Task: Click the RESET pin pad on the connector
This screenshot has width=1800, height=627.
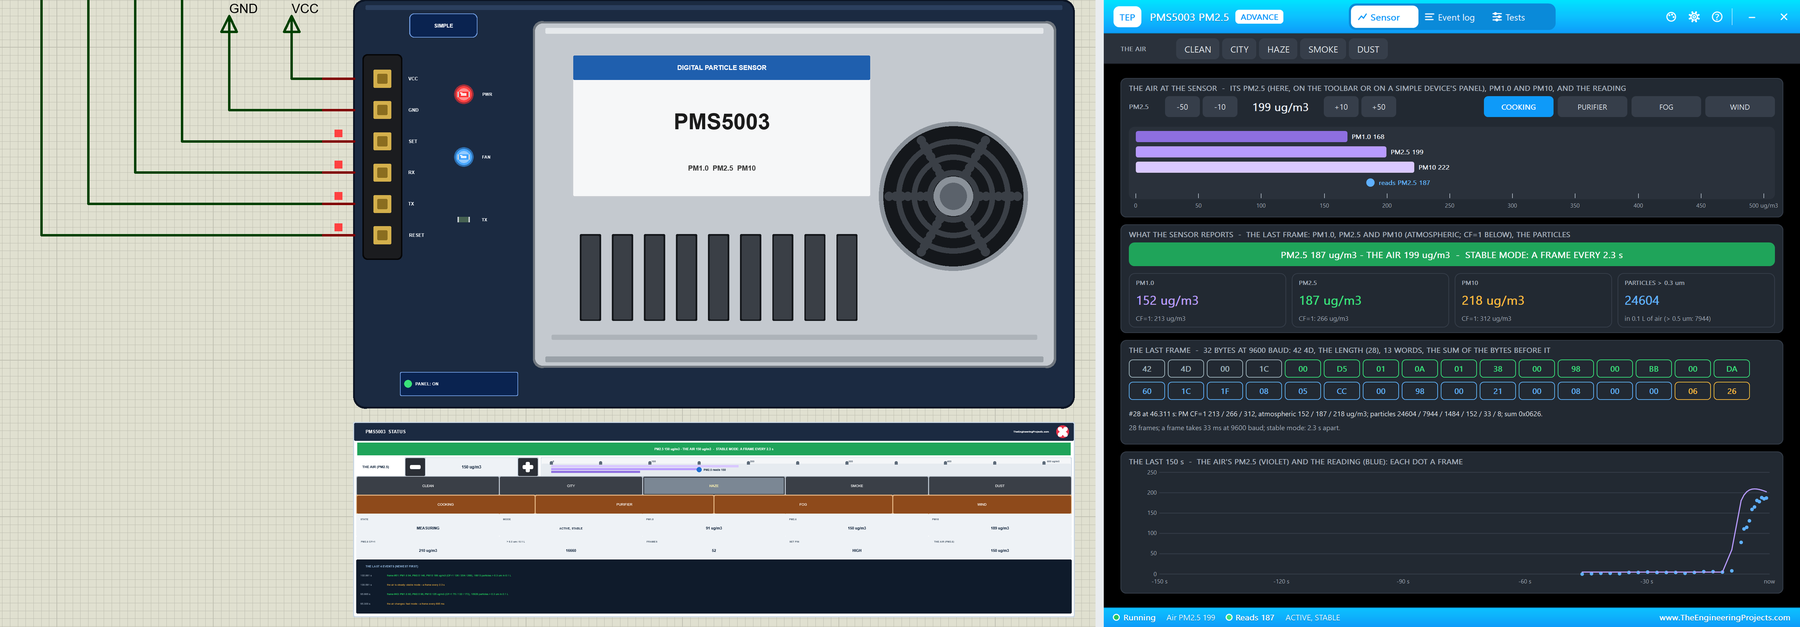Action: pos(382,235)
